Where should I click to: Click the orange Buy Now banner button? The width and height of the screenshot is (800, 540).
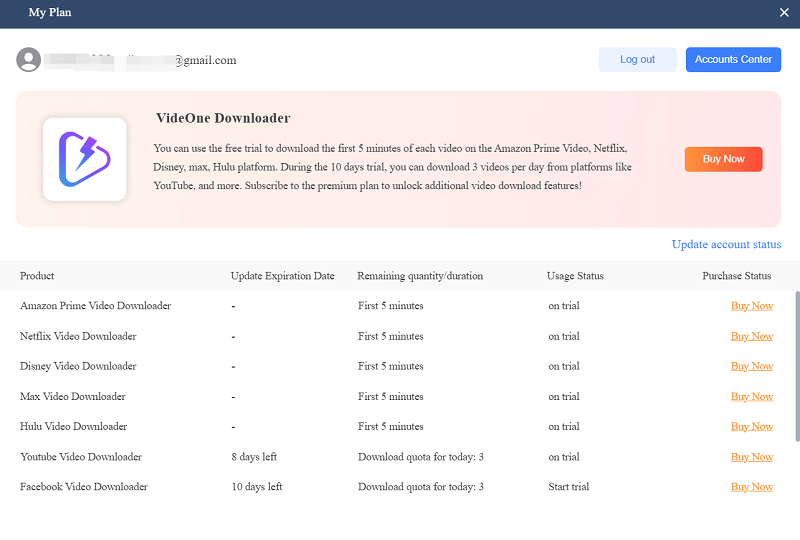[723, 159]
